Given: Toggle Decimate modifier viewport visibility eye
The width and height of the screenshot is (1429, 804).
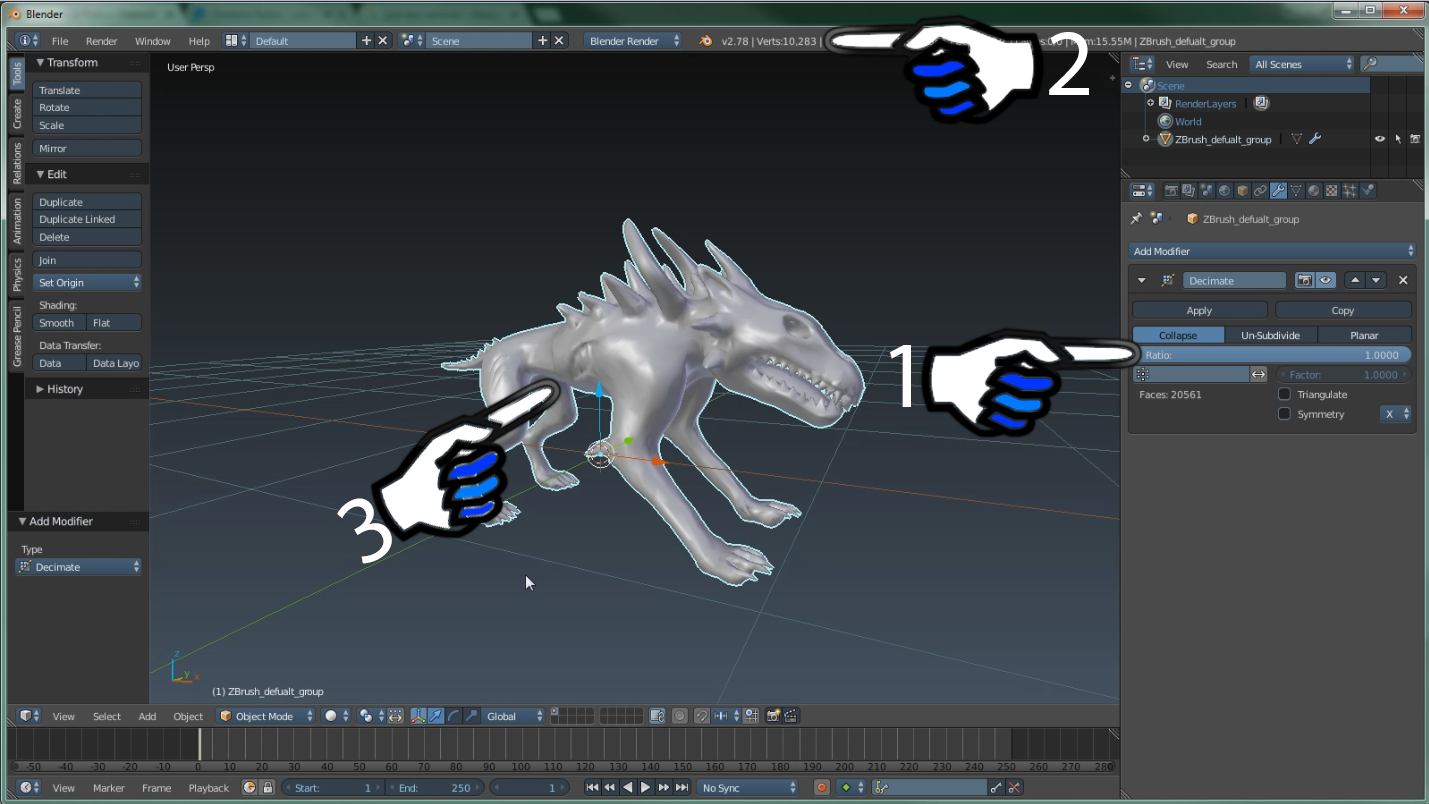Looking at the screenshot, I should [x=1325, y=280].
